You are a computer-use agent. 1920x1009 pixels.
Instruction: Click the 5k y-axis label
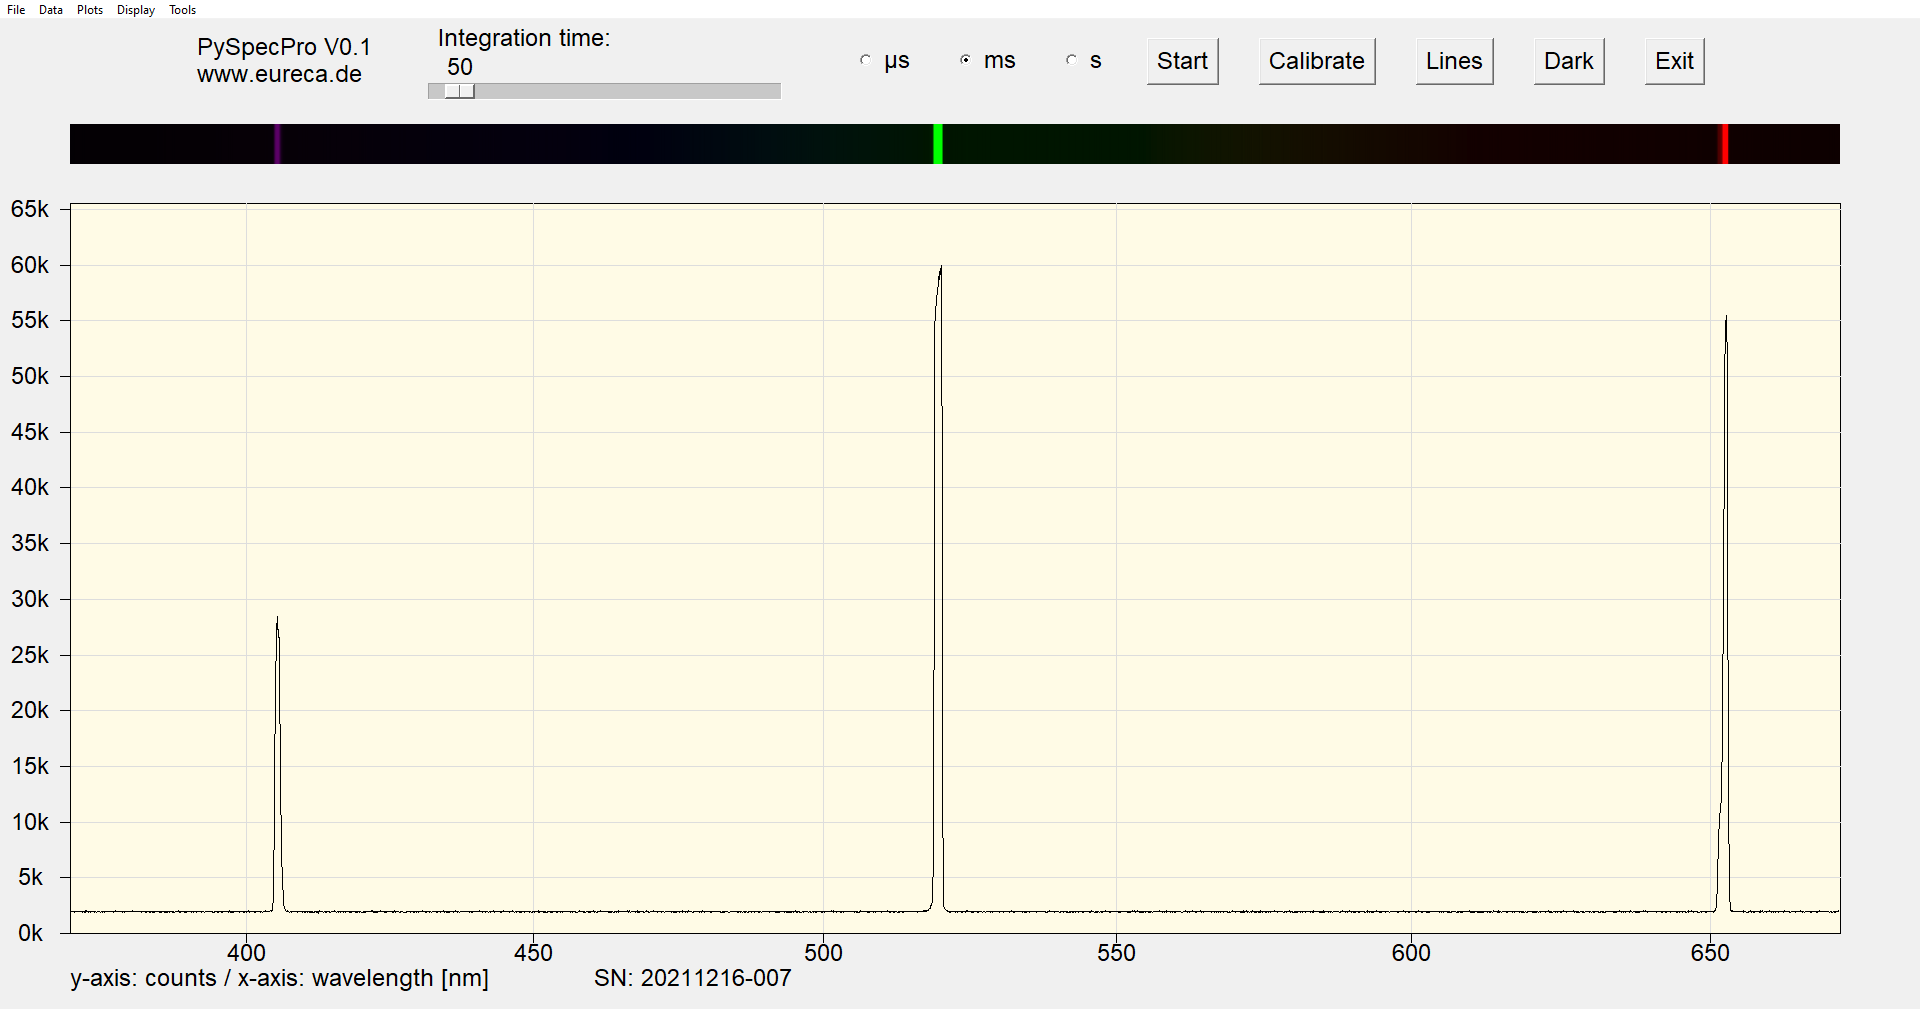pyautogui.click(x=31, y=877)
